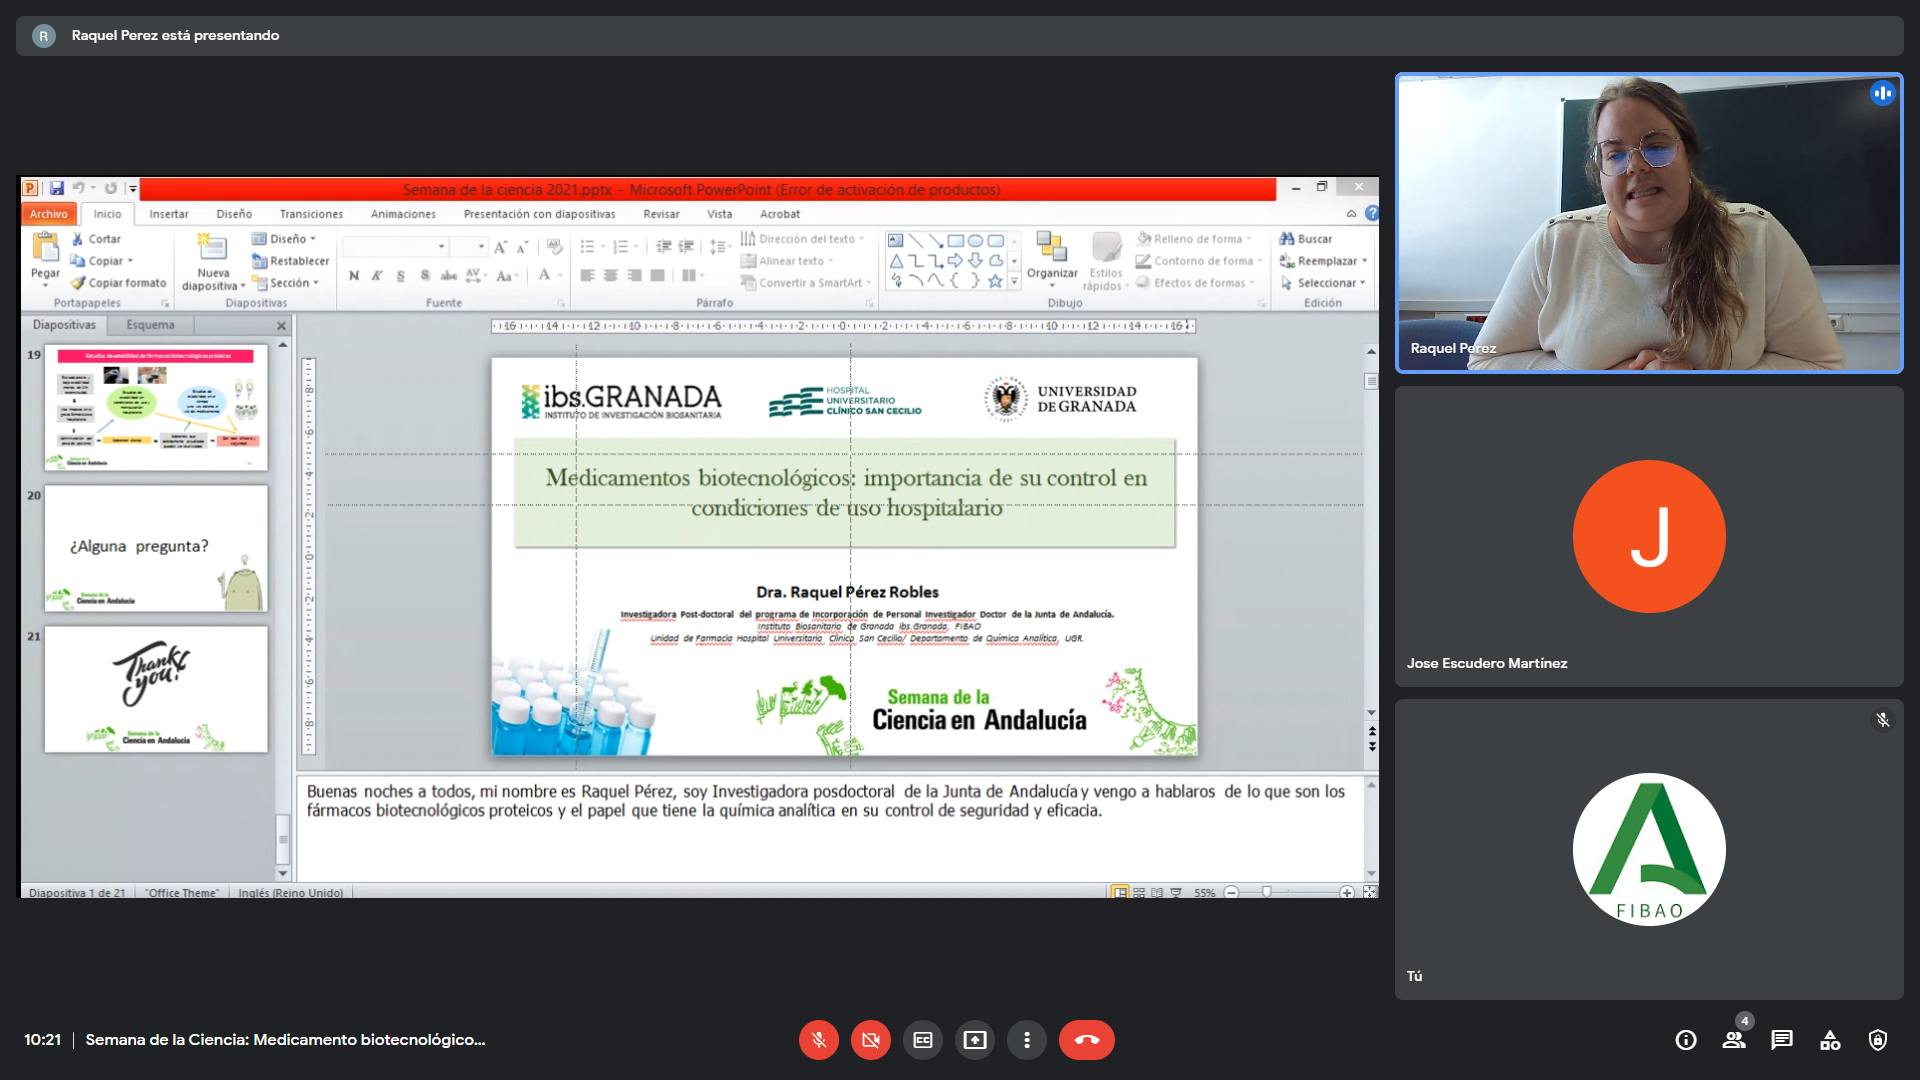Viewport: 1920px width, 1080px height.
Task: Open PowerPoint help question mark
Action: (1372, 213)
